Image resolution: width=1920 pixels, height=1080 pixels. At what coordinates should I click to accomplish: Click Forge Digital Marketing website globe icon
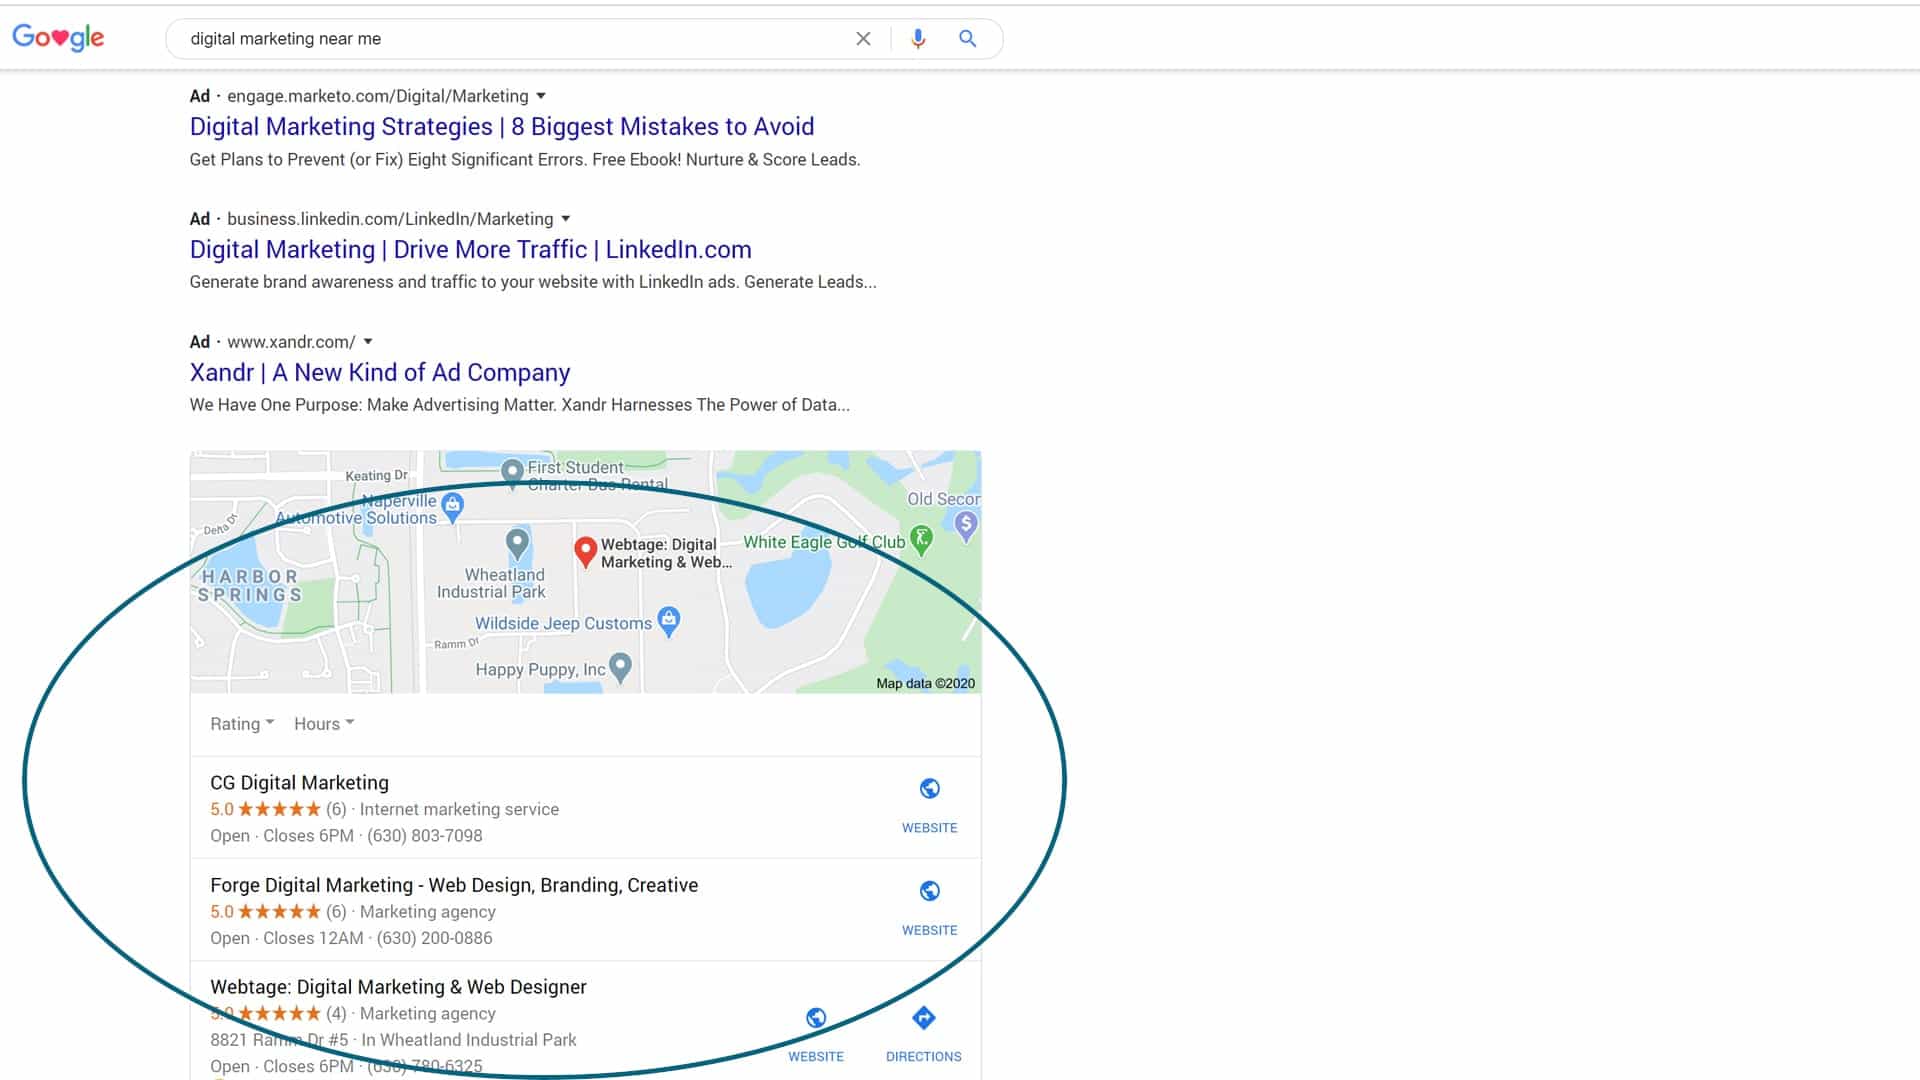[930, 891]
